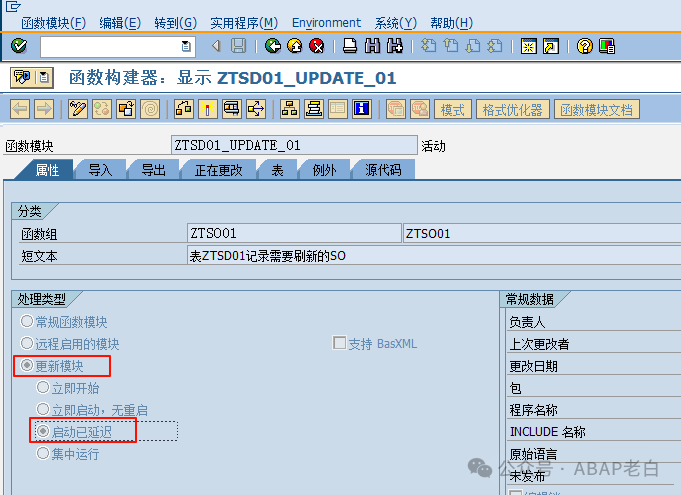Select 启动已延迟 radio button

point(43,431)
